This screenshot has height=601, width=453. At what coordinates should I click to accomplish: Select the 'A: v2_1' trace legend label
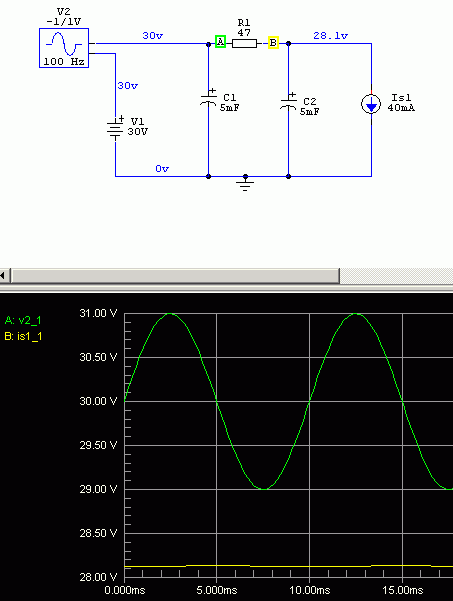tap(23, 320)
